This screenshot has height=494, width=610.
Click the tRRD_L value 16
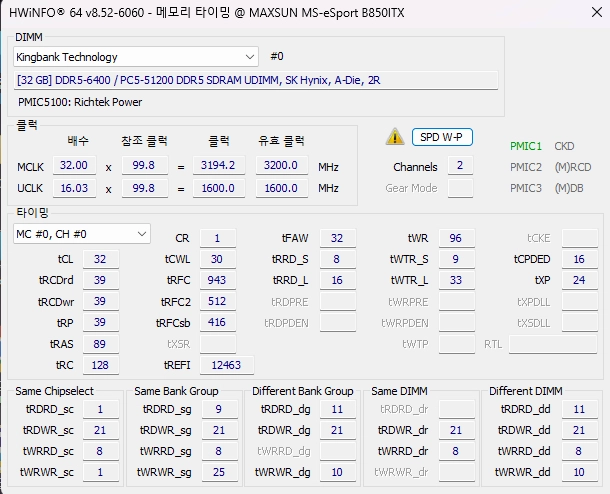(338, 280)
